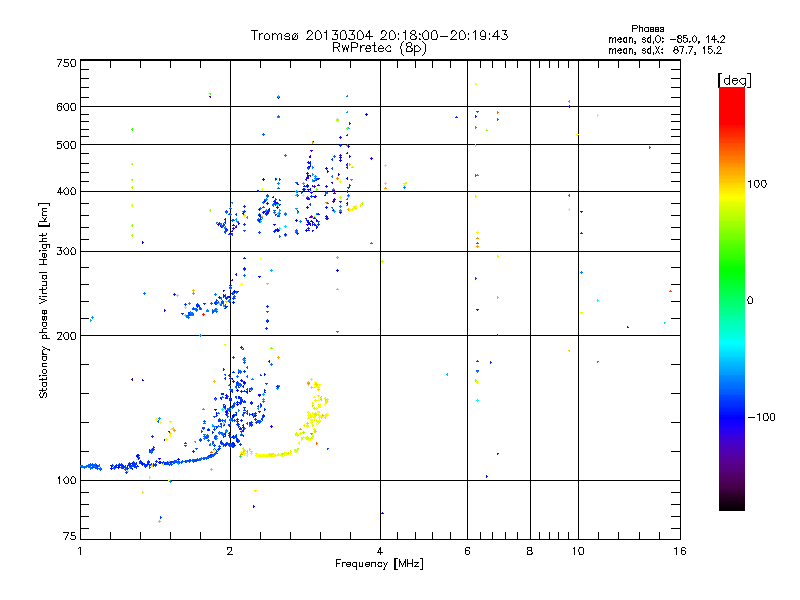Image resolution: width=800 pixels, height=600 pixels.
Task: Click the 'Phases' header text
Action: coord(647,29)
